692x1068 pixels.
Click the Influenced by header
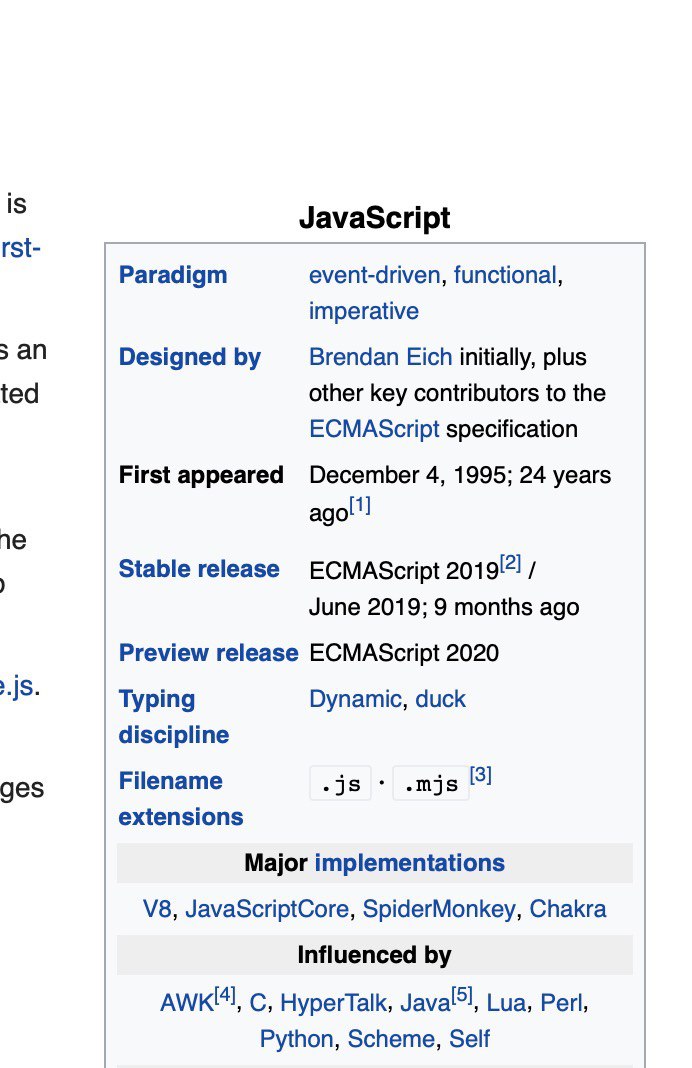click(375, 955)
